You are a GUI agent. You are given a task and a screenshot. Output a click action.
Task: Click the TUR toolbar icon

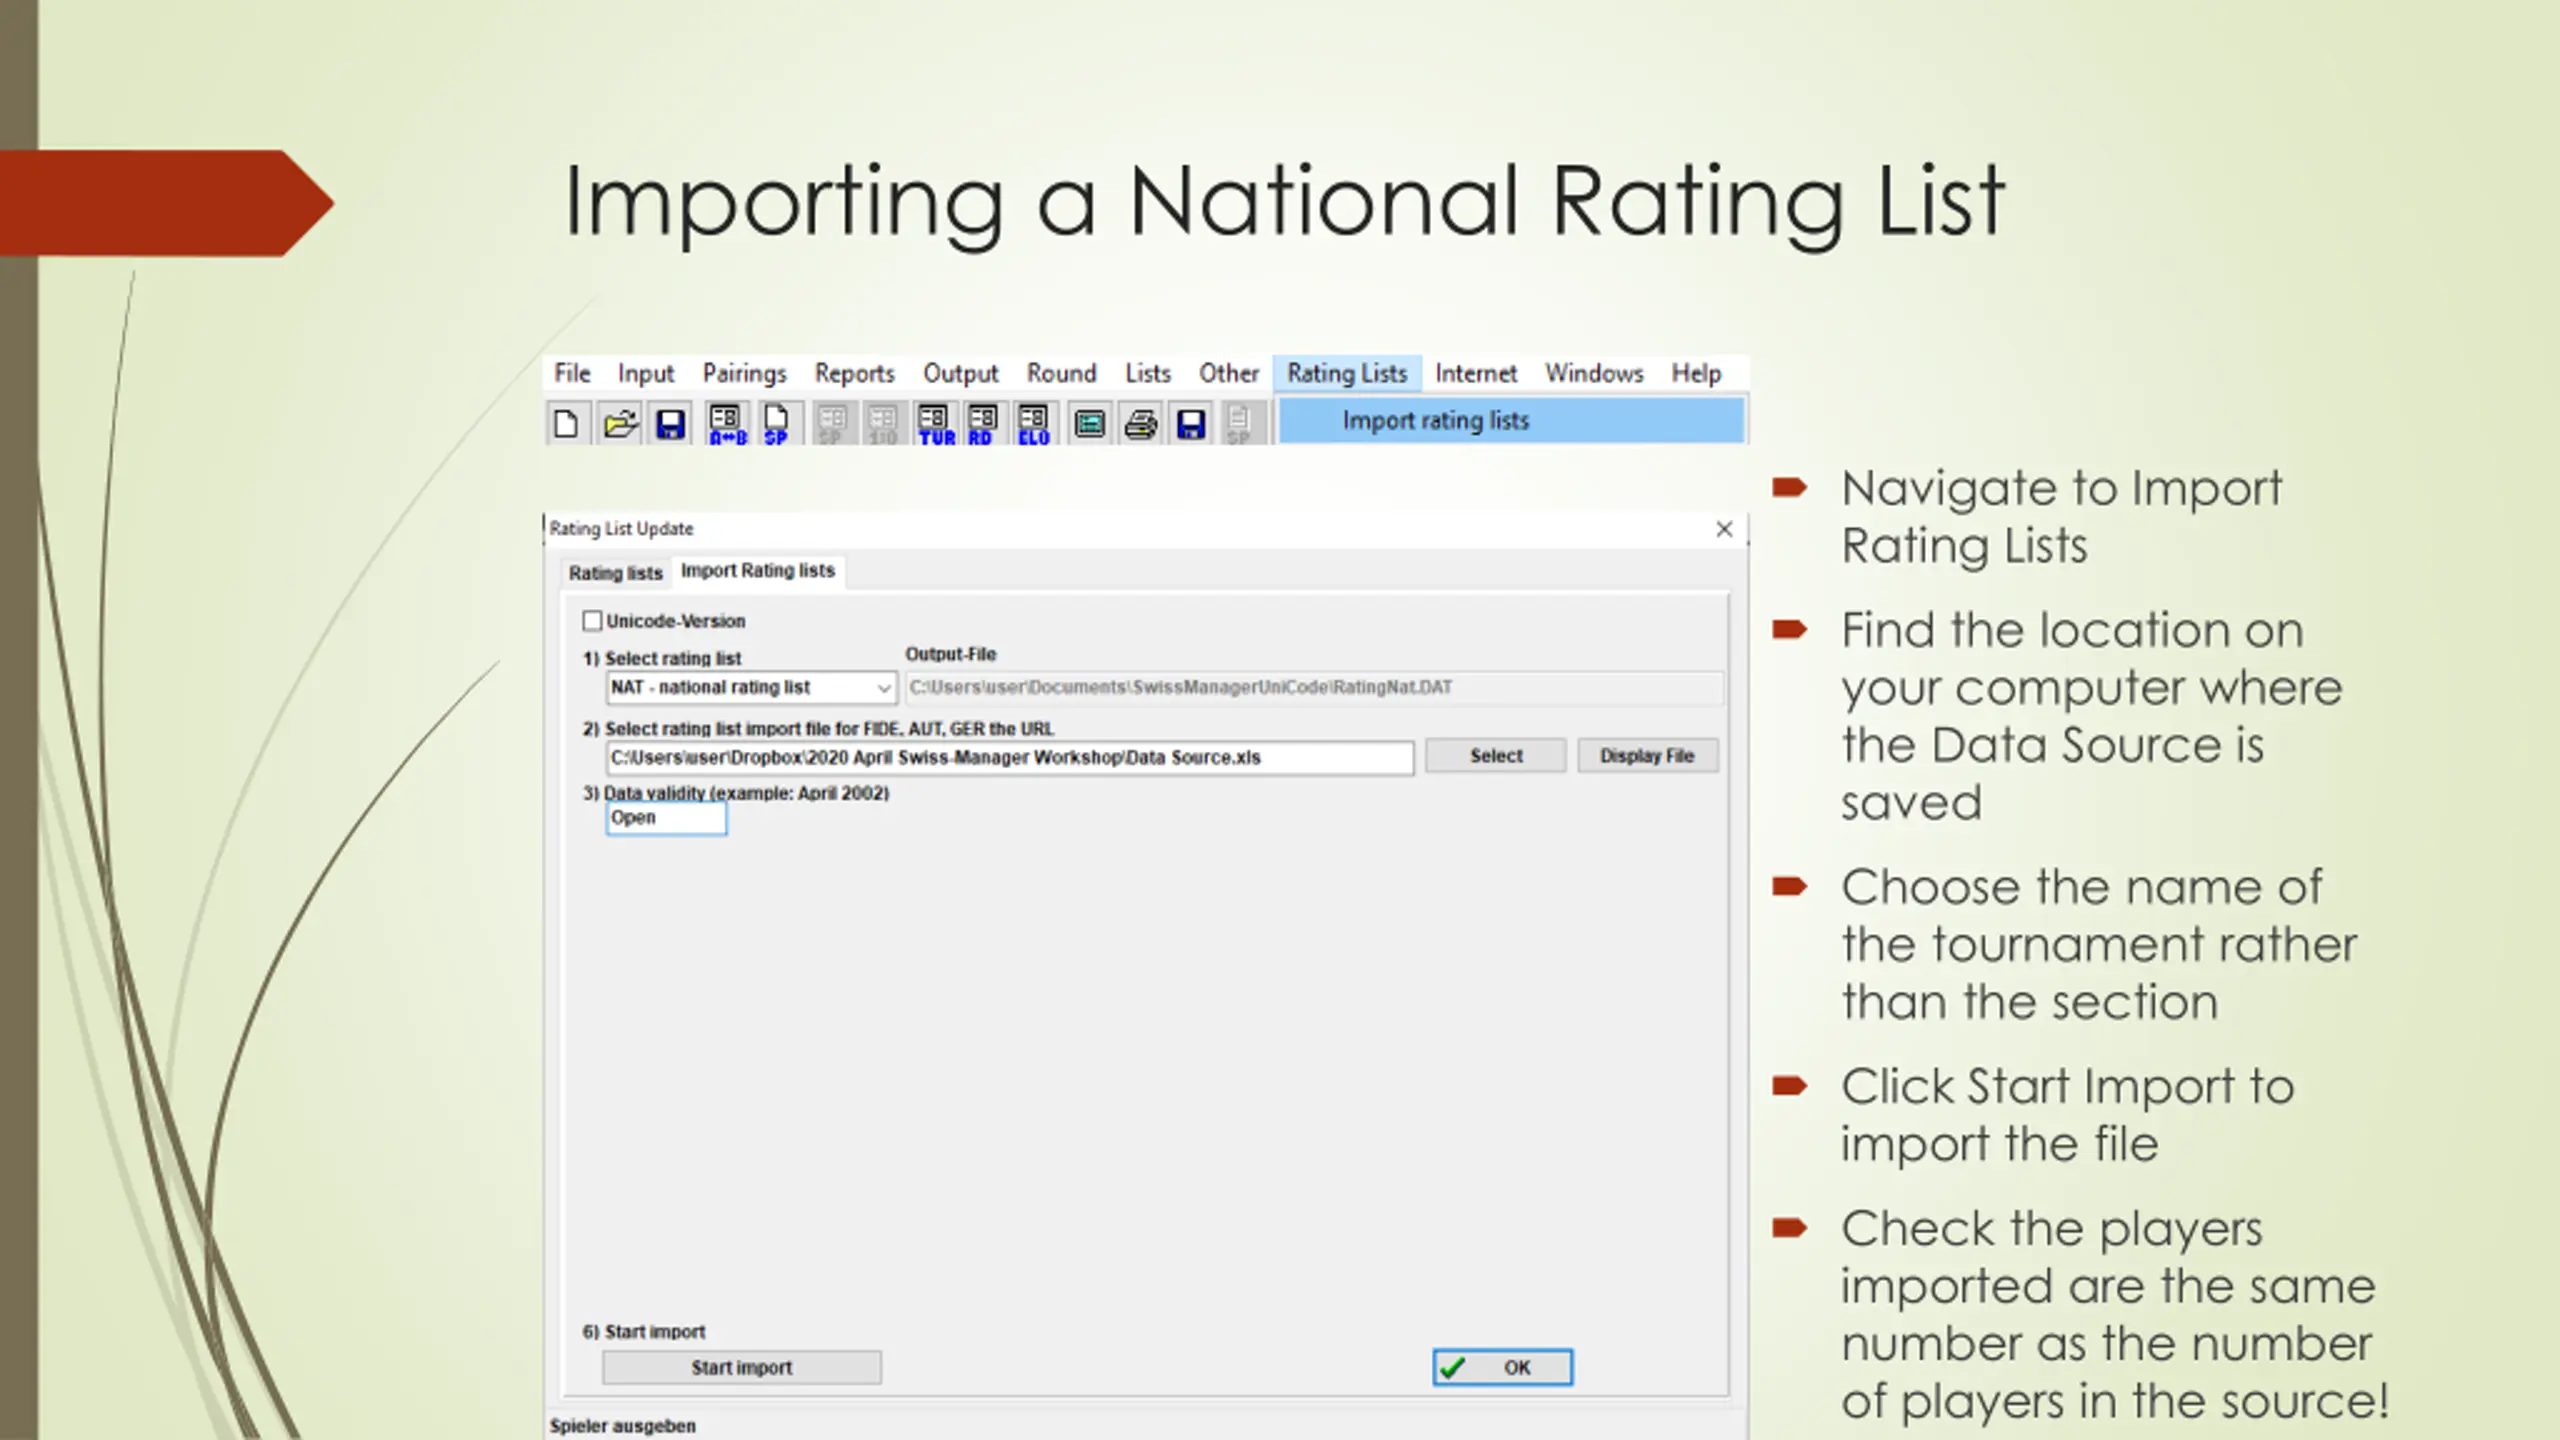tap(935, 424)
